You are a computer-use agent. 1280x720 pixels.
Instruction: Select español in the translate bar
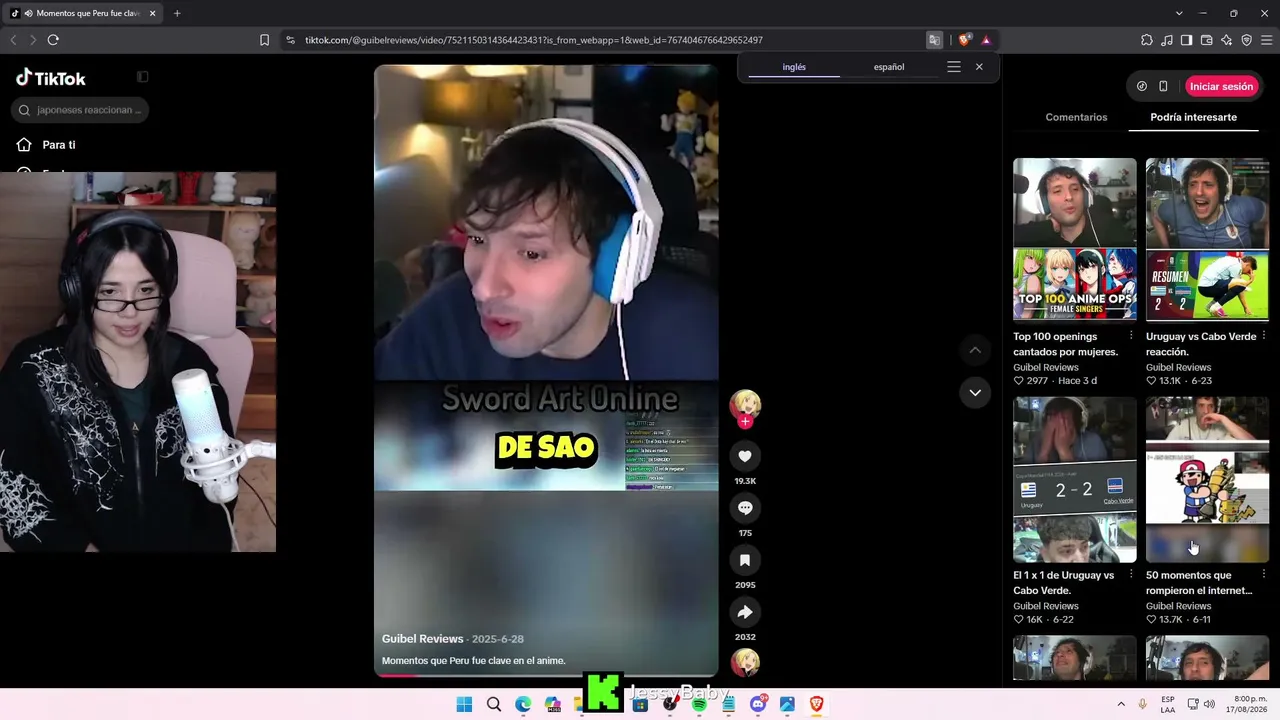889,67
